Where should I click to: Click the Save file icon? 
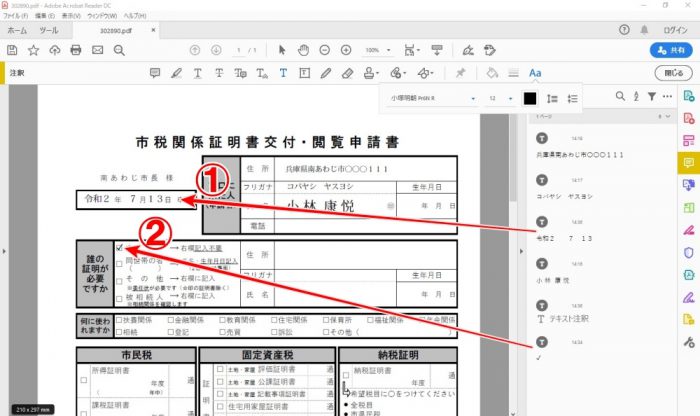point(12,50)
